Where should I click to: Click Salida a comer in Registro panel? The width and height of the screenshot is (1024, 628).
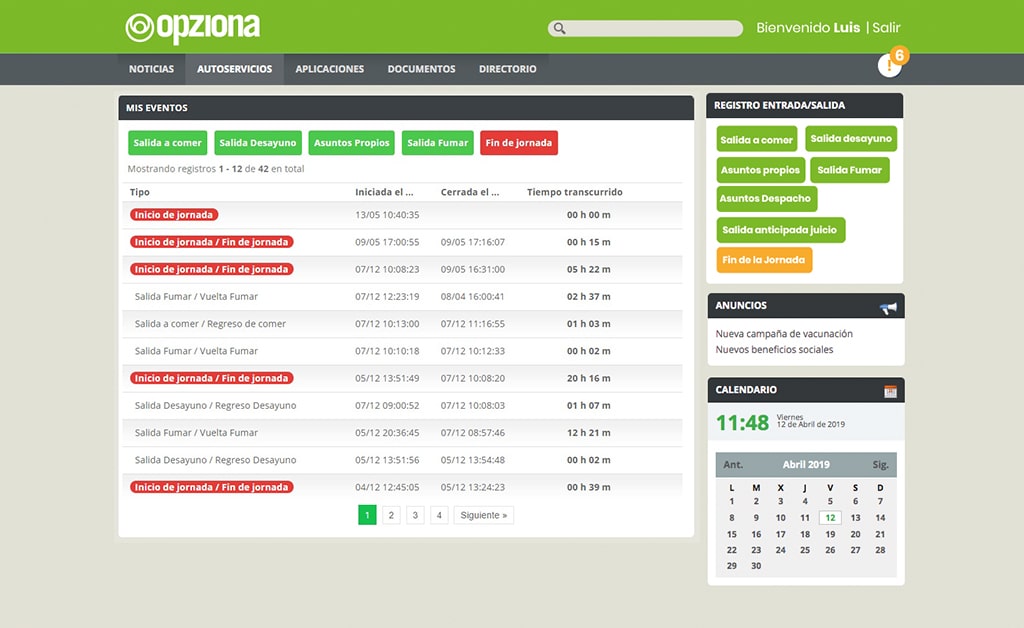click(x=756, y=140)
